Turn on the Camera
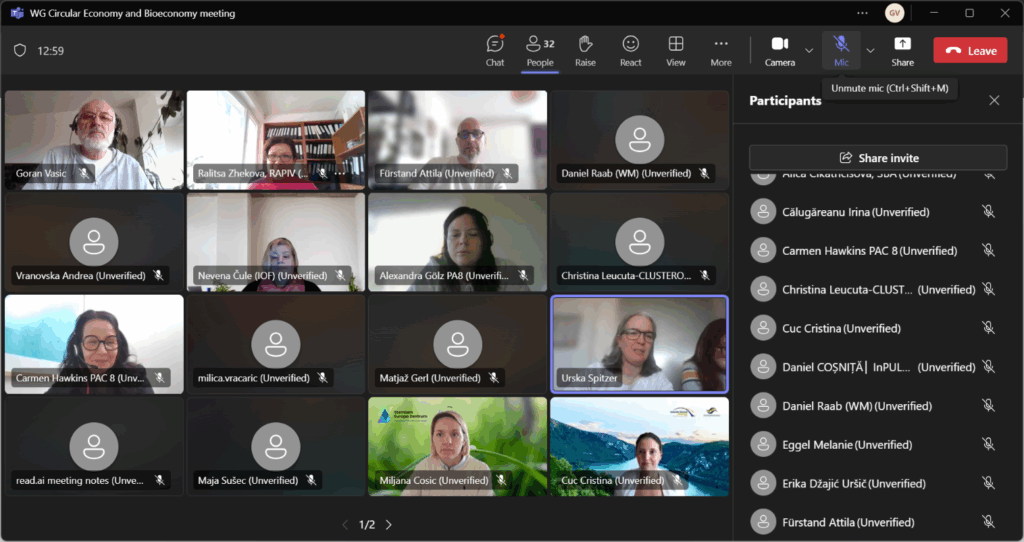This screenshot has height=542, width=1024. point(779,50)
